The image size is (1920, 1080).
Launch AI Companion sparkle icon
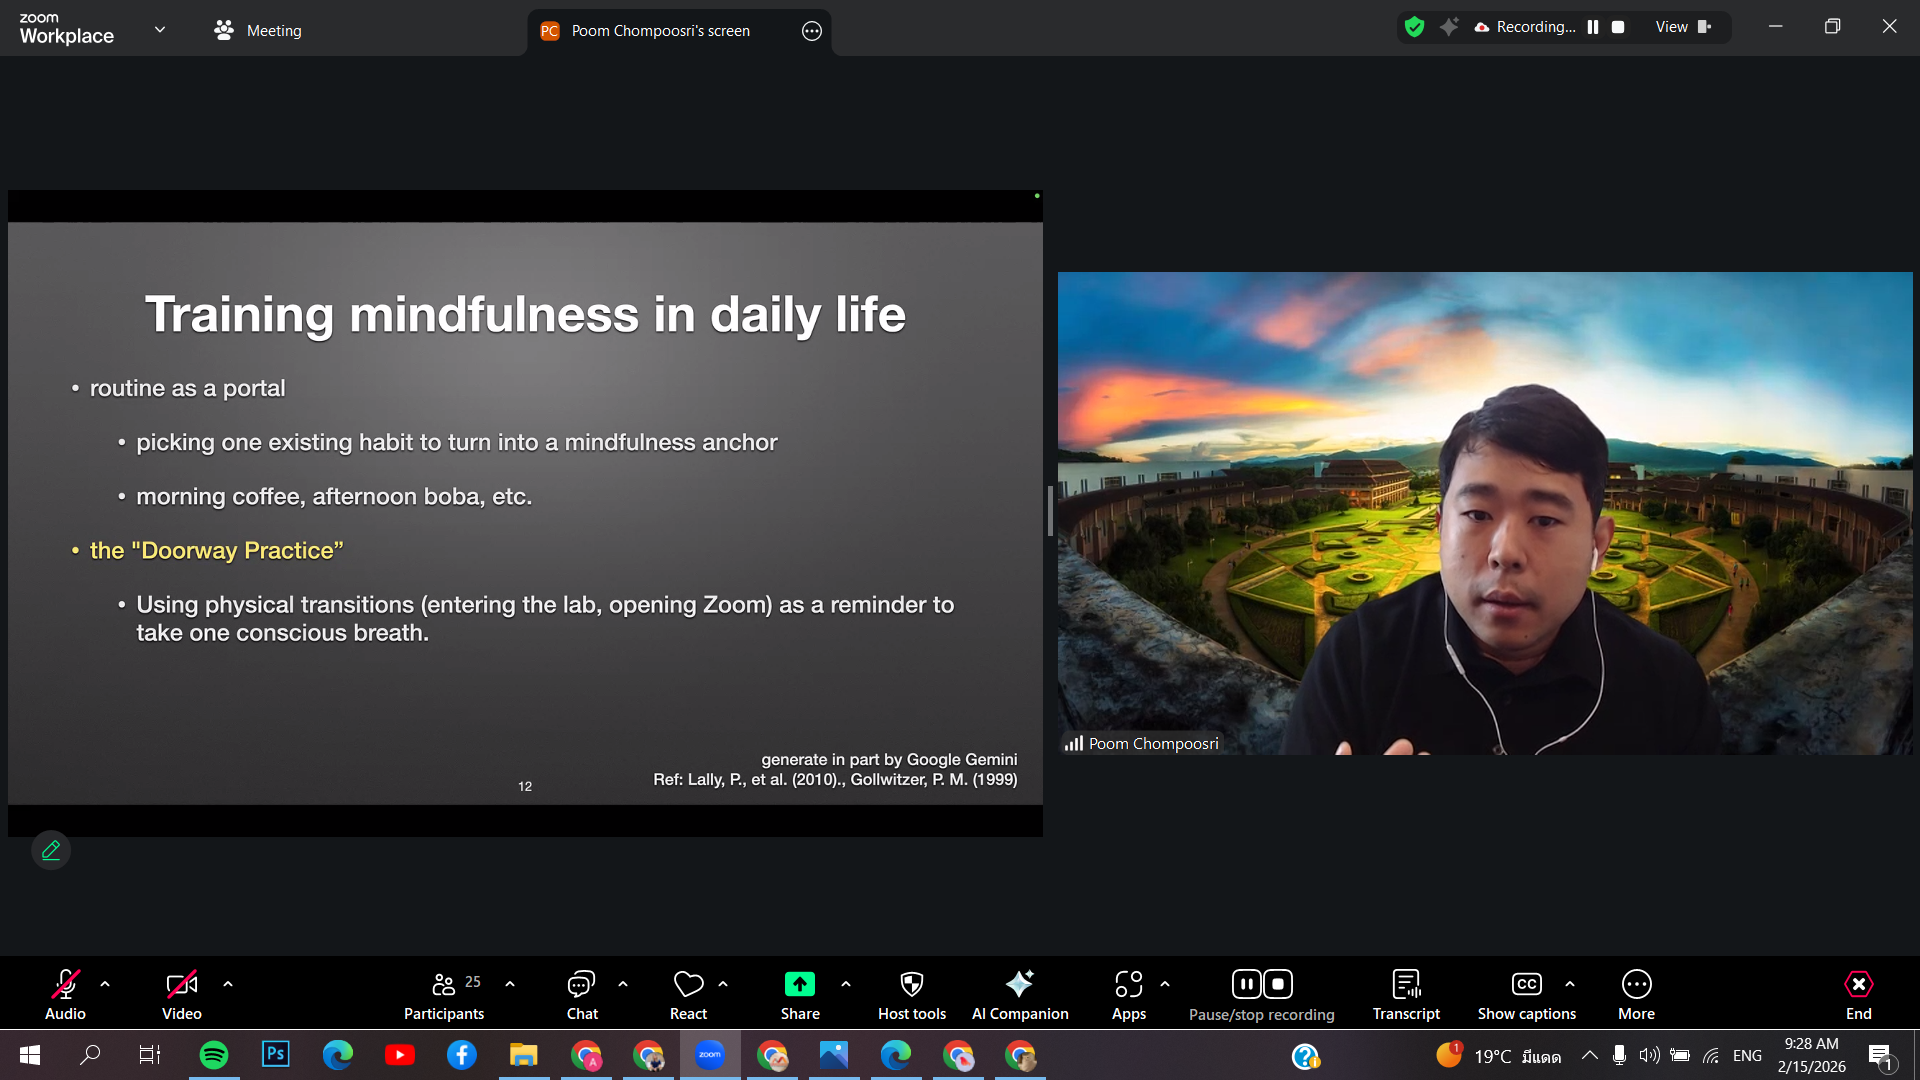tap(1019, 994)
